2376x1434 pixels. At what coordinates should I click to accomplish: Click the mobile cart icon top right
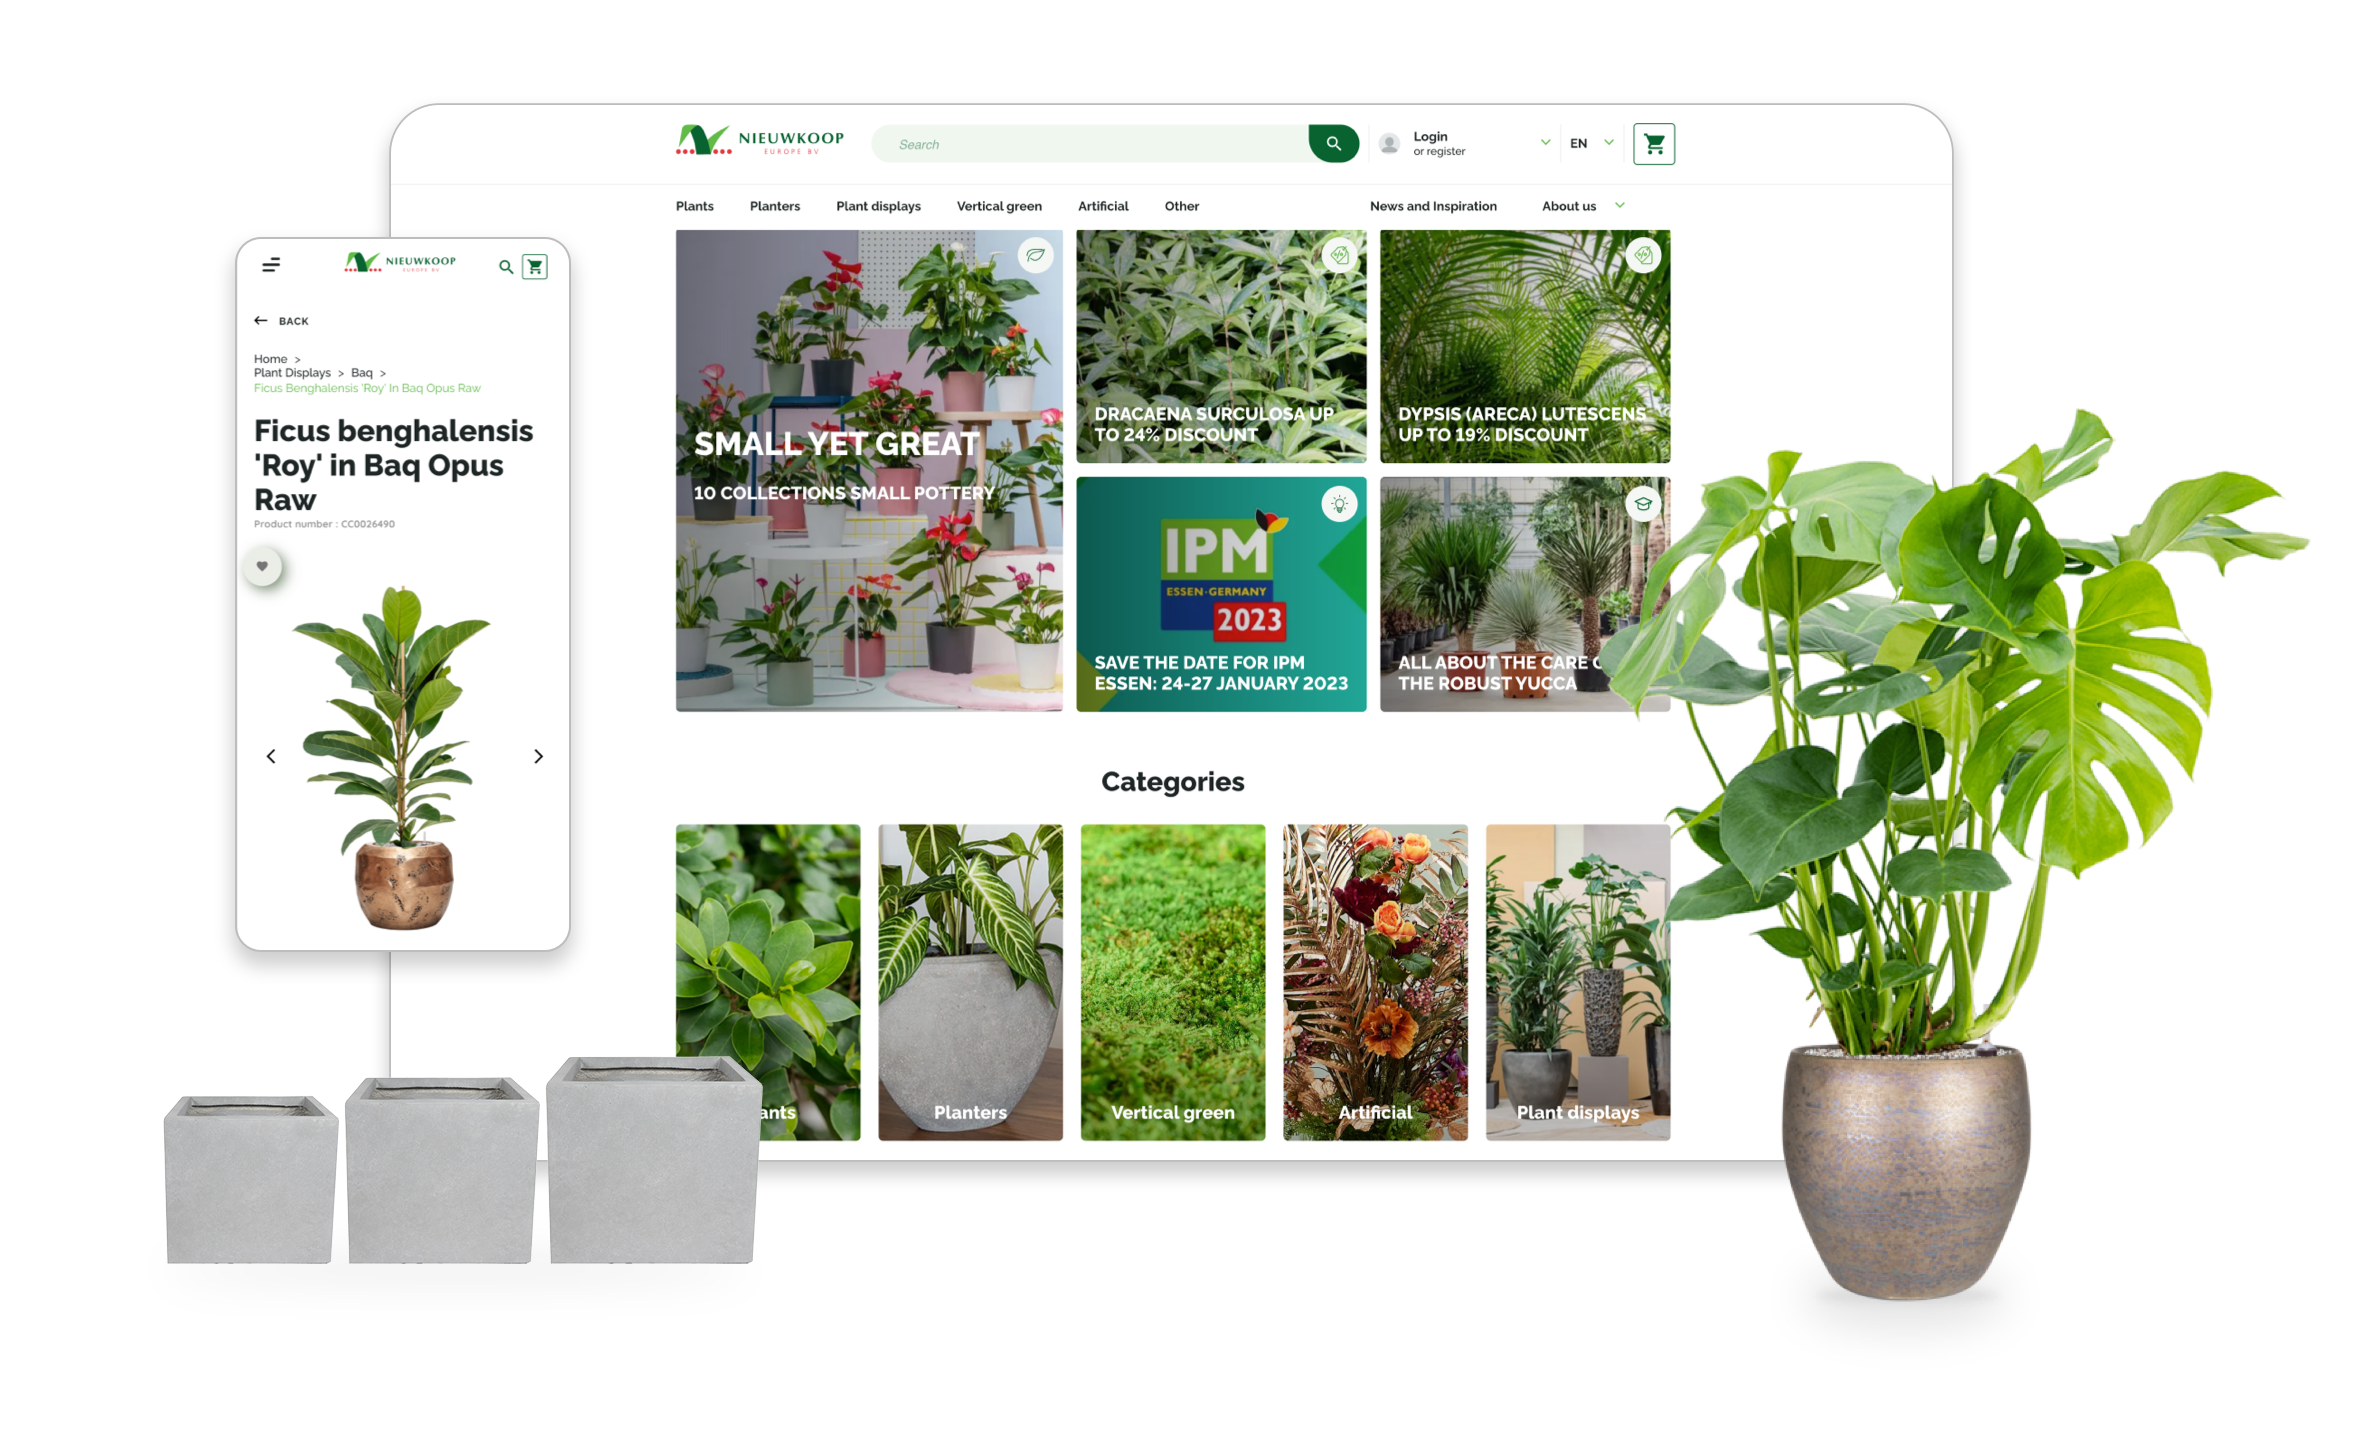(538, 265)
